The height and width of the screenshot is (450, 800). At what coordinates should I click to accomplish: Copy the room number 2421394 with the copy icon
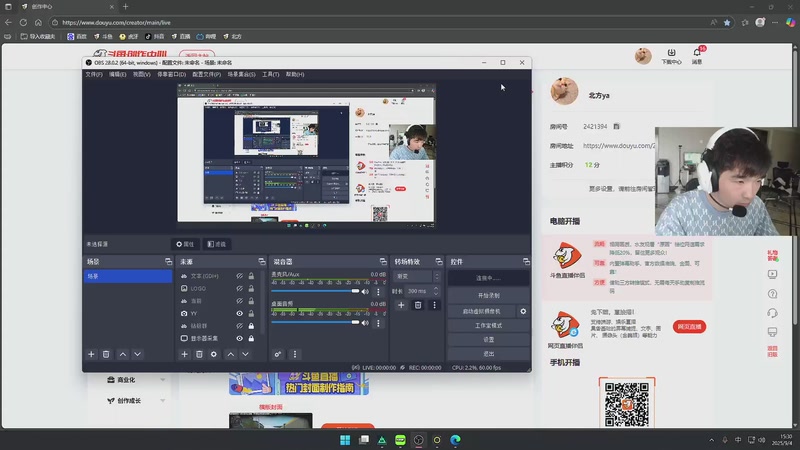tap(616, 126)
